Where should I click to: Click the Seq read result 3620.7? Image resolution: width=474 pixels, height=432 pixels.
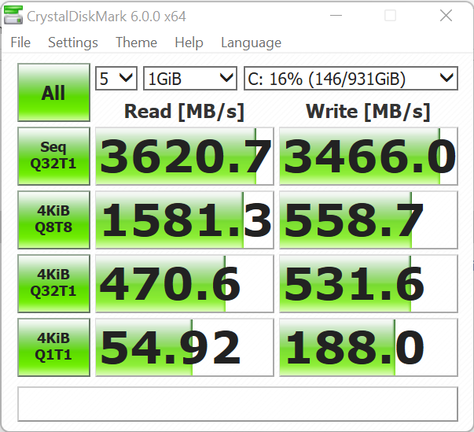coord(184,156)
